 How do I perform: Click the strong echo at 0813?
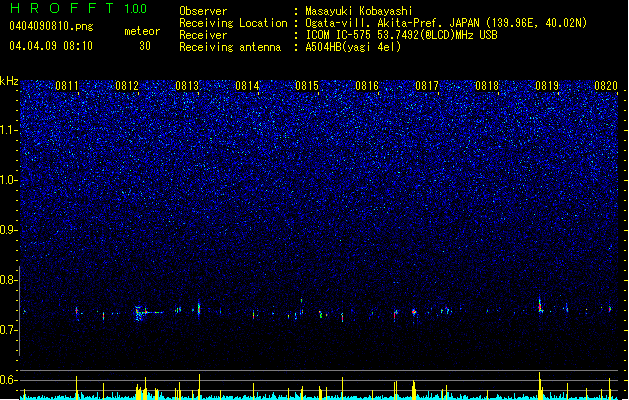point(199,308)
